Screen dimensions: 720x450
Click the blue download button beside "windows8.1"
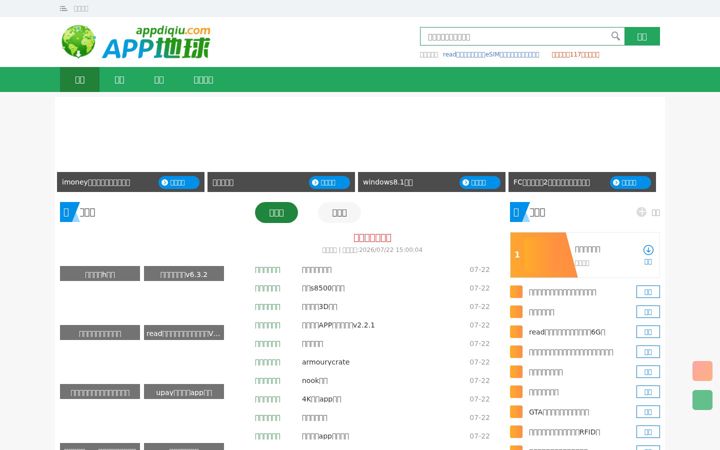[479, 182]
